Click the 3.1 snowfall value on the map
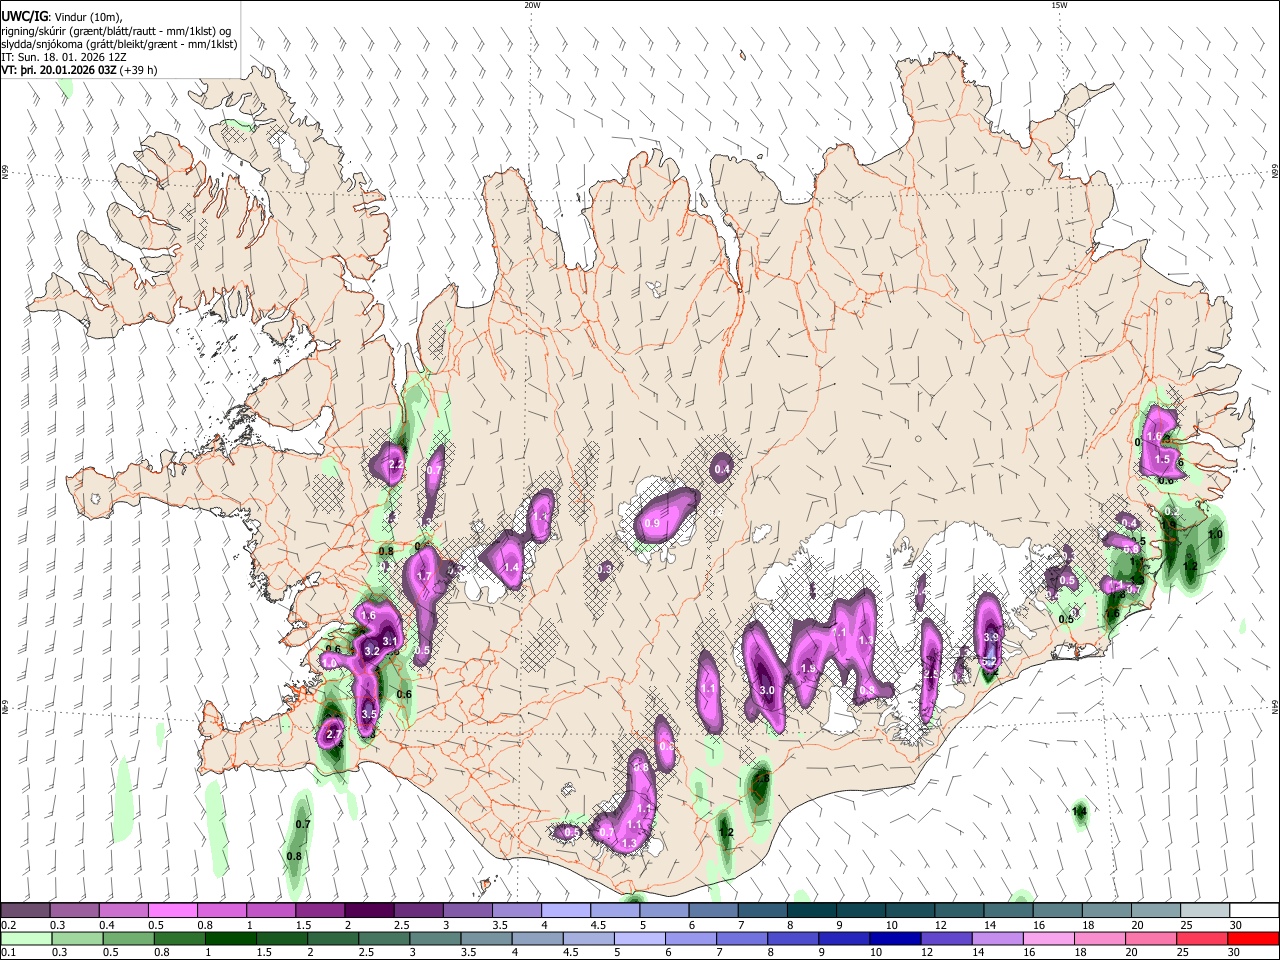The image size is (1280, 960). (390, 642)
